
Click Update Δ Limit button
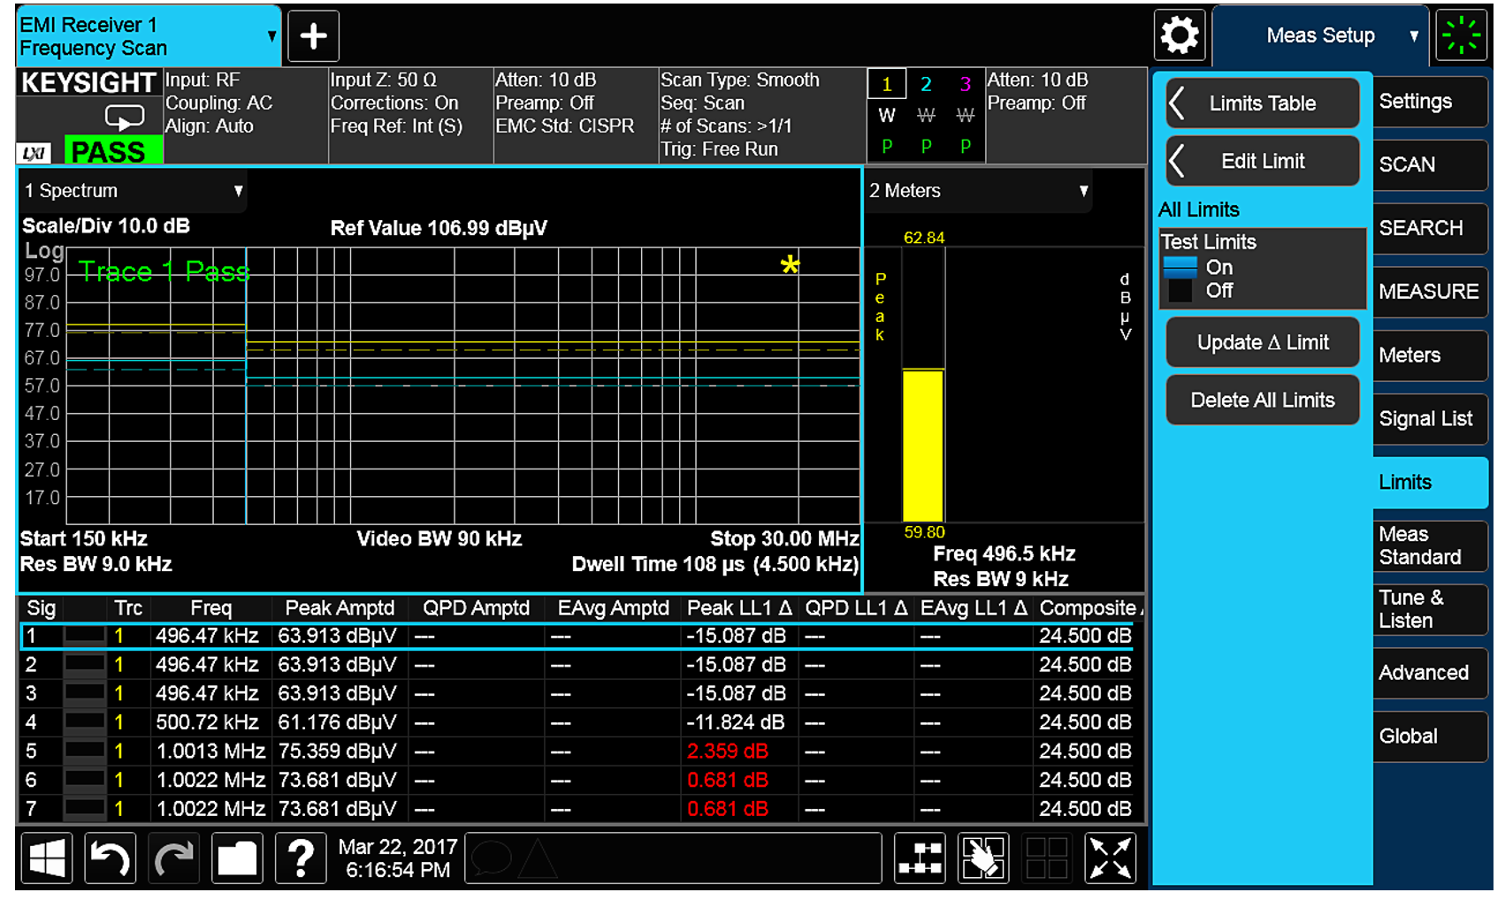1262,342
